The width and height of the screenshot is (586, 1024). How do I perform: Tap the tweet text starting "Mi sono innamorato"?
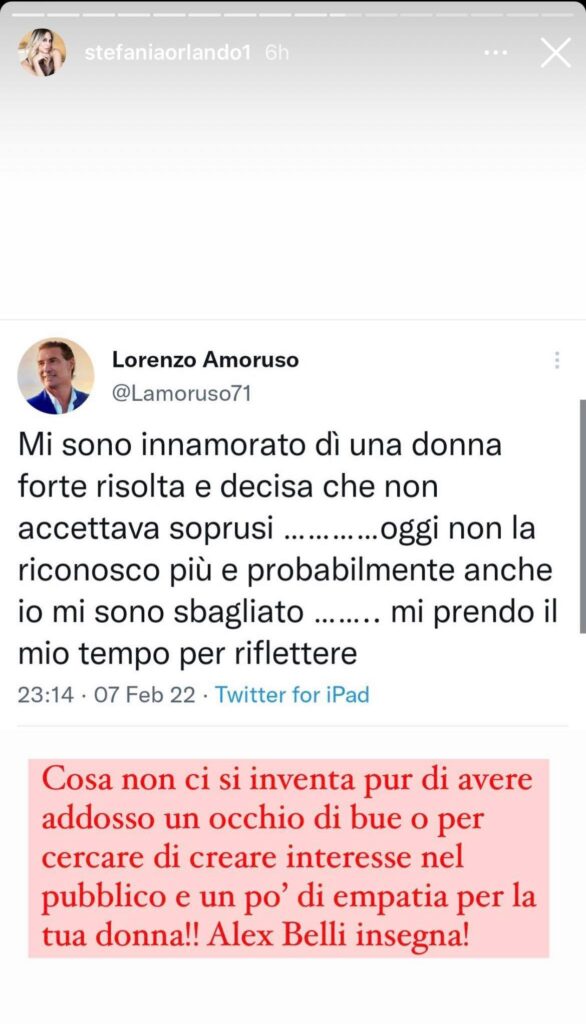click(x=287, y=549)
